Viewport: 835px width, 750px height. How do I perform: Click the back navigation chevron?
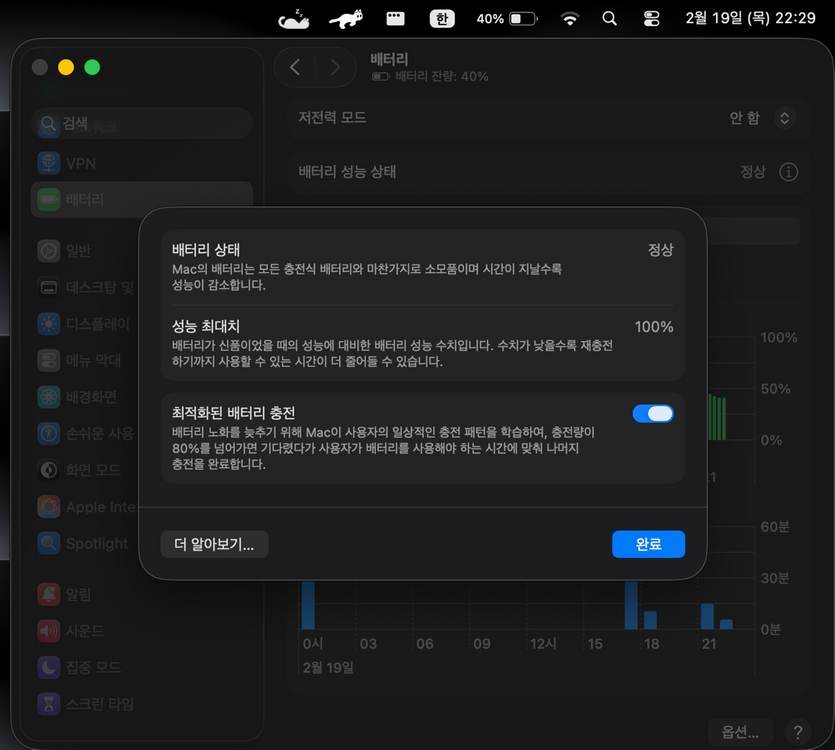(295, 67)
